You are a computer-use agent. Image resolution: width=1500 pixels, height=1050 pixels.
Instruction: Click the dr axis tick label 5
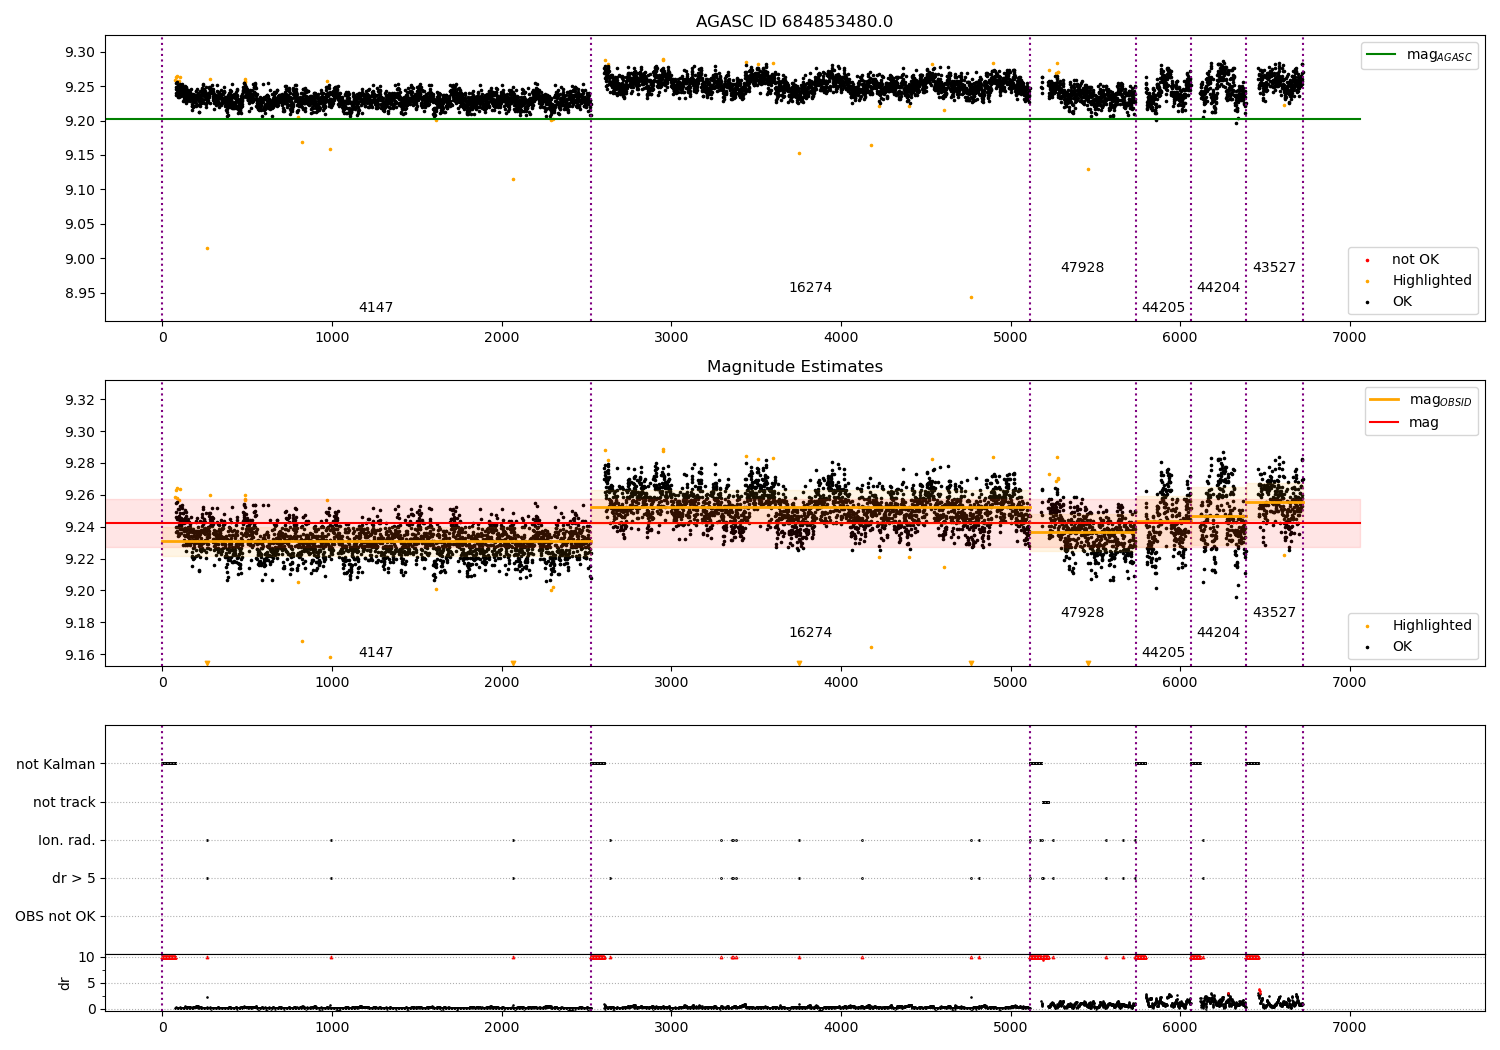92,984
